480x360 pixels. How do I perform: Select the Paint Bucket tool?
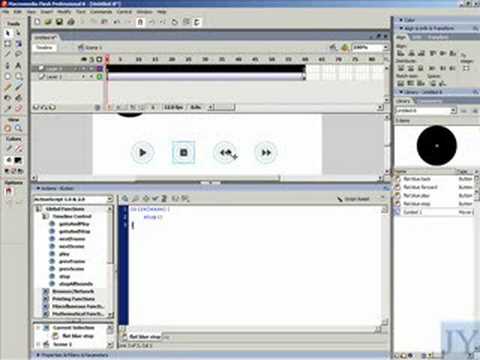click(18, 98)
